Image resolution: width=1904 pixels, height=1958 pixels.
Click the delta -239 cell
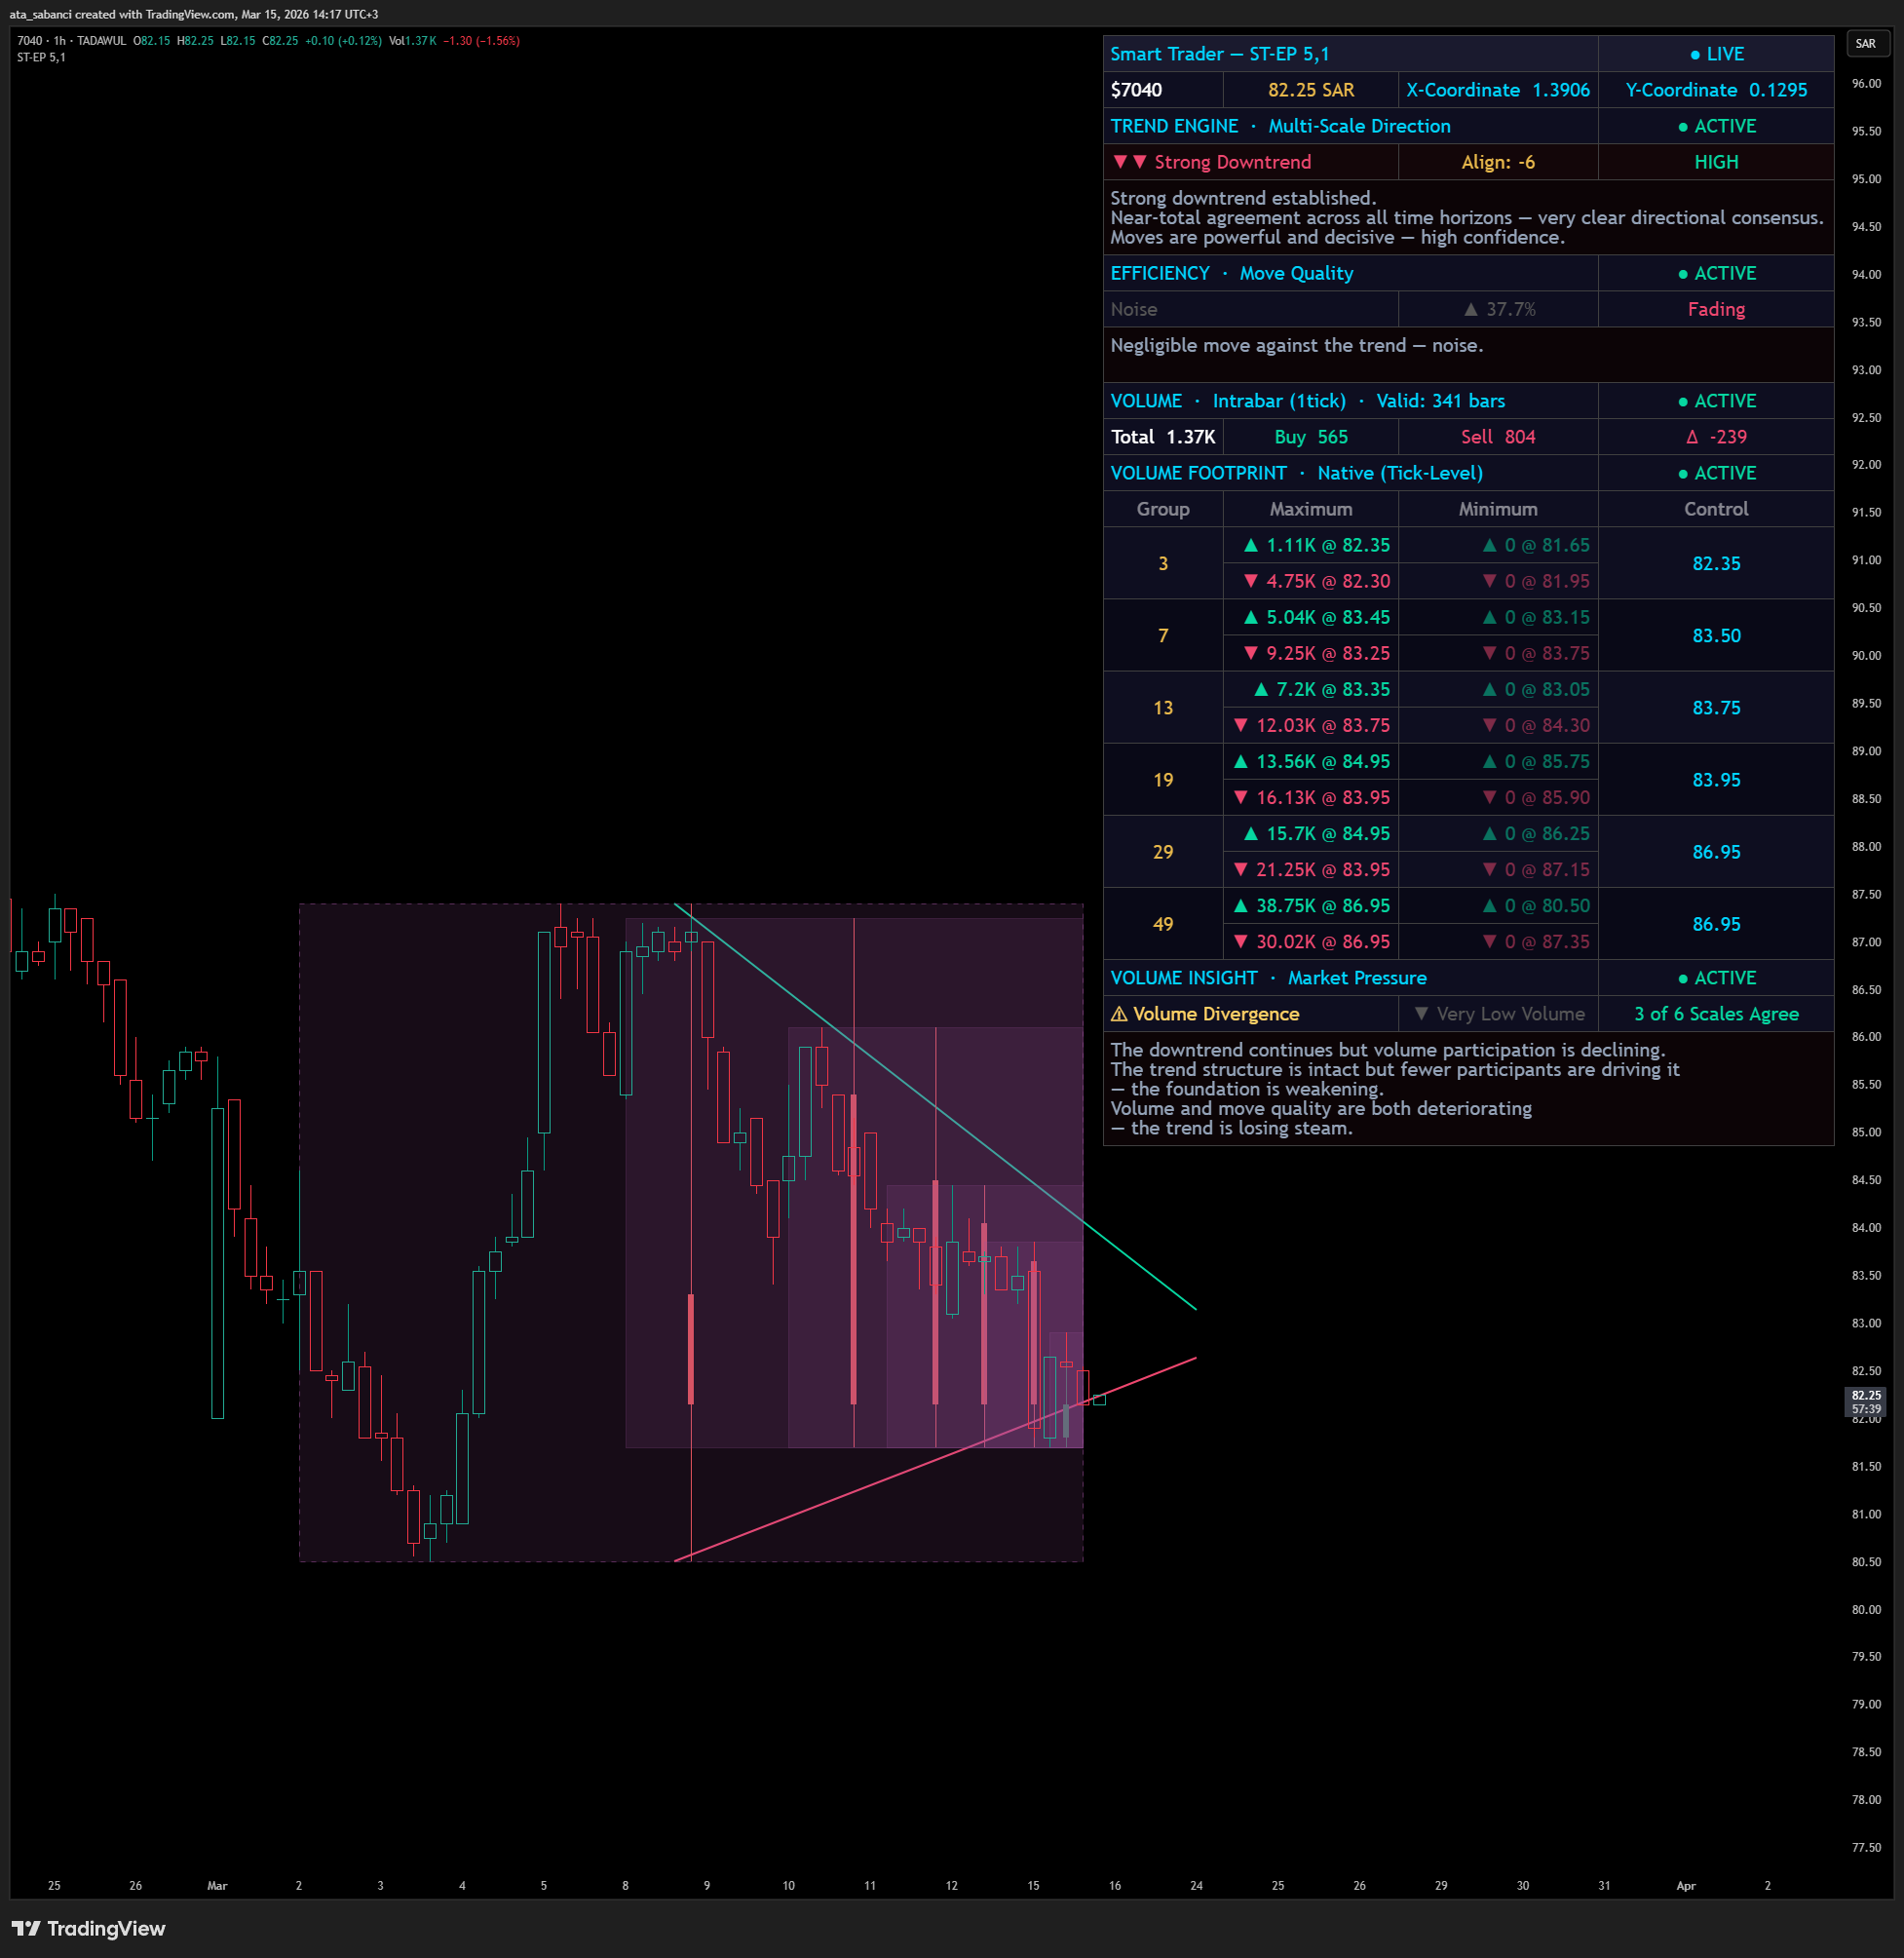[x=1716, y=437]
